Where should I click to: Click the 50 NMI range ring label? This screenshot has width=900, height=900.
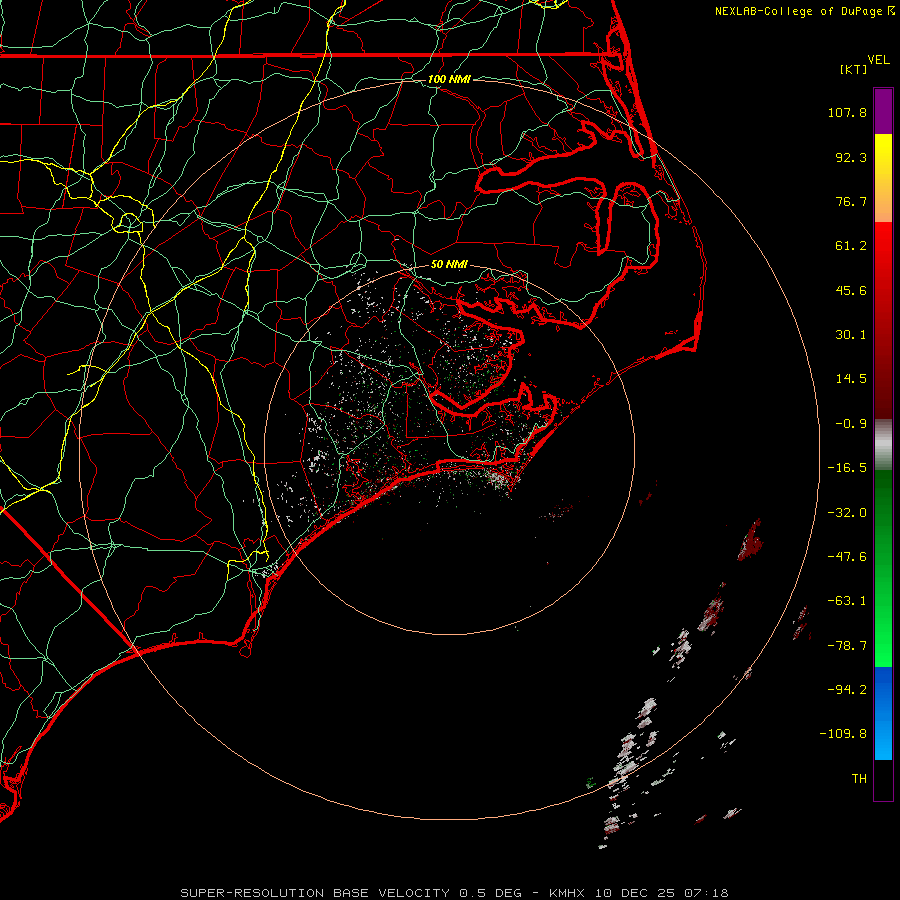[x=449, y=264]
